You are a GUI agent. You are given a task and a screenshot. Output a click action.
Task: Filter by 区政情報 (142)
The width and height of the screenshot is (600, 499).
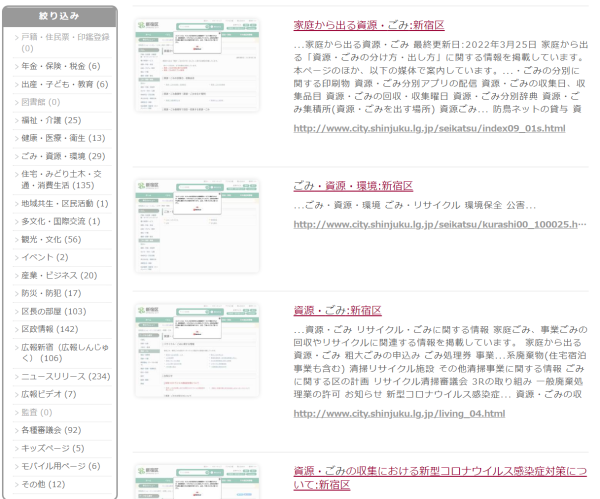tap(50, 329)
